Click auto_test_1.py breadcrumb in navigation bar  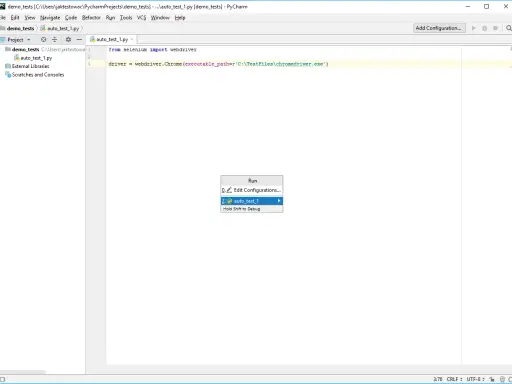[x=60, y=28]
